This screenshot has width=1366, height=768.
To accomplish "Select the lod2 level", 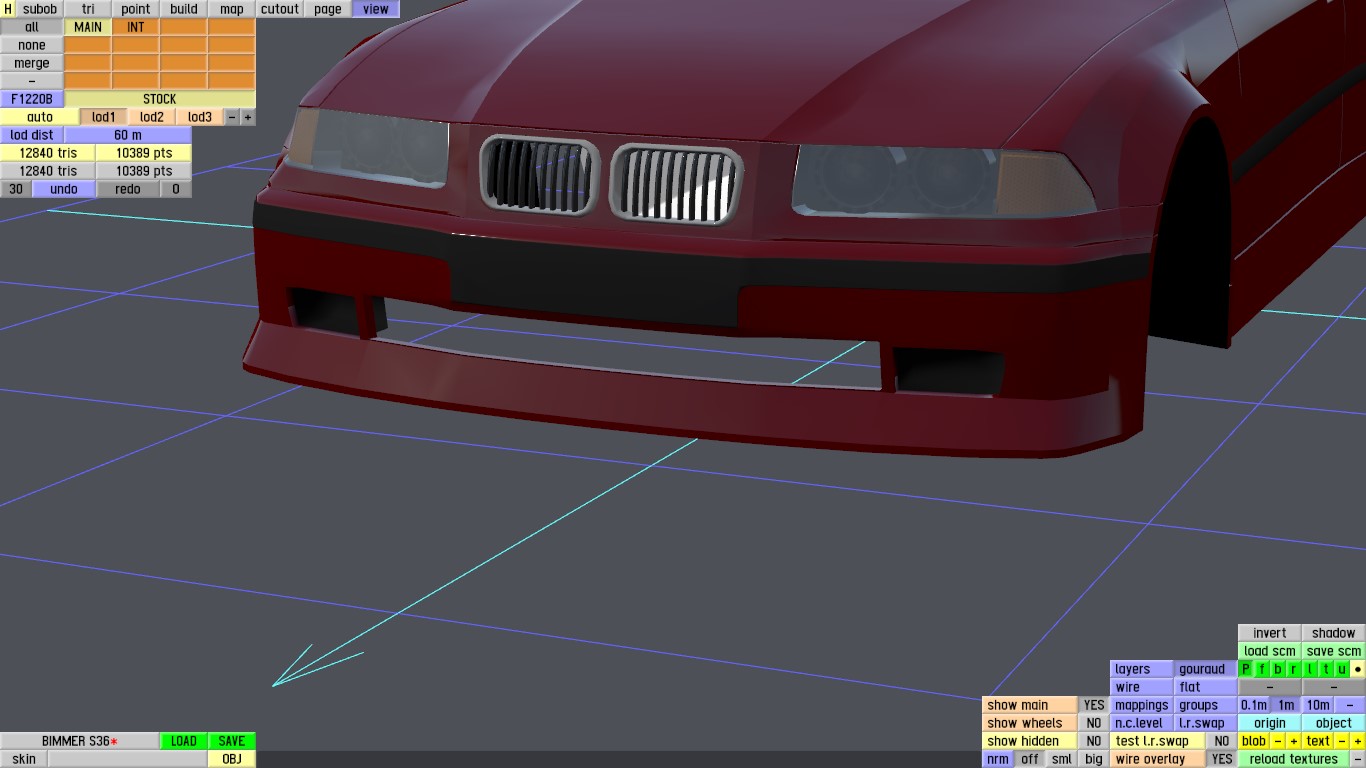I will point(152,117).
